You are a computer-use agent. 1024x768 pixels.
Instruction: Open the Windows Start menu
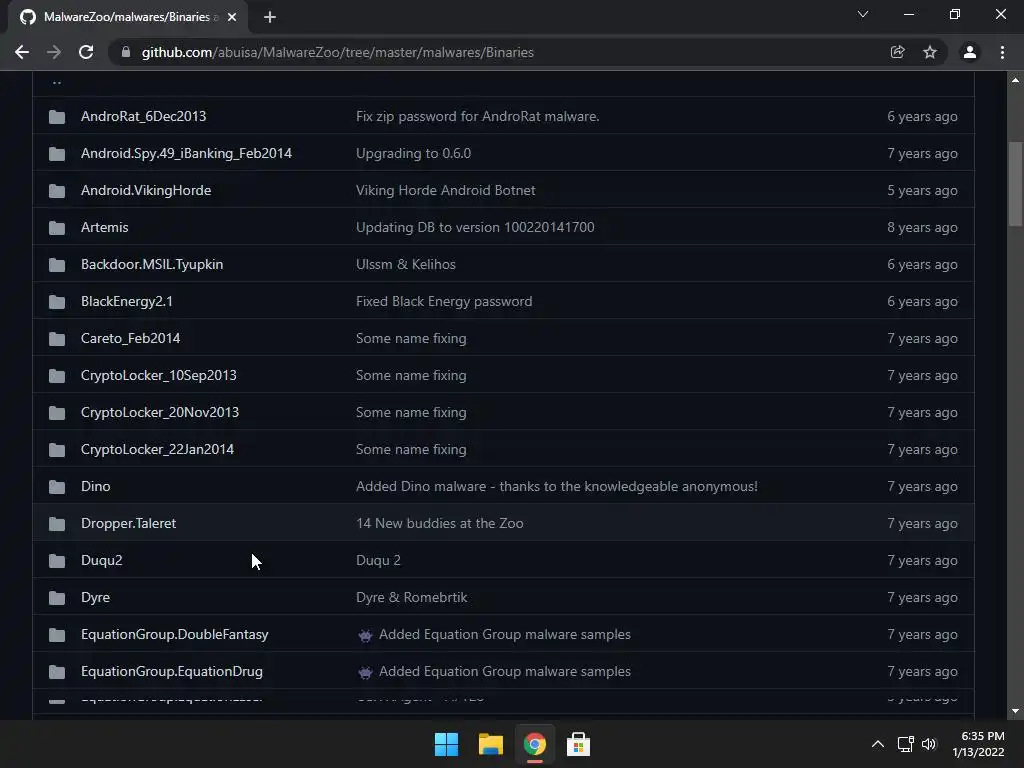tap(447, 744)
